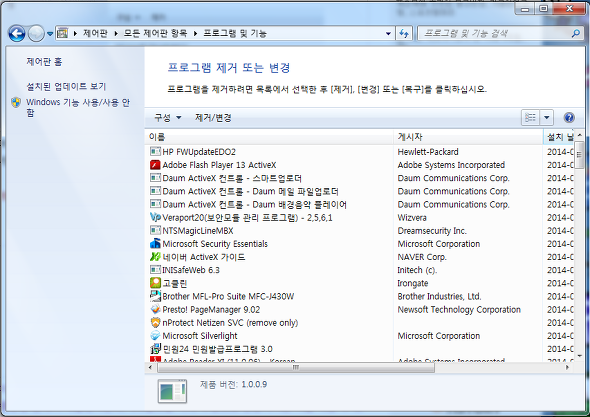The image size is (590, 417).
Task: Select the 네이버 ActiveX 가이드 icon
Action: (x=155, y=257)
